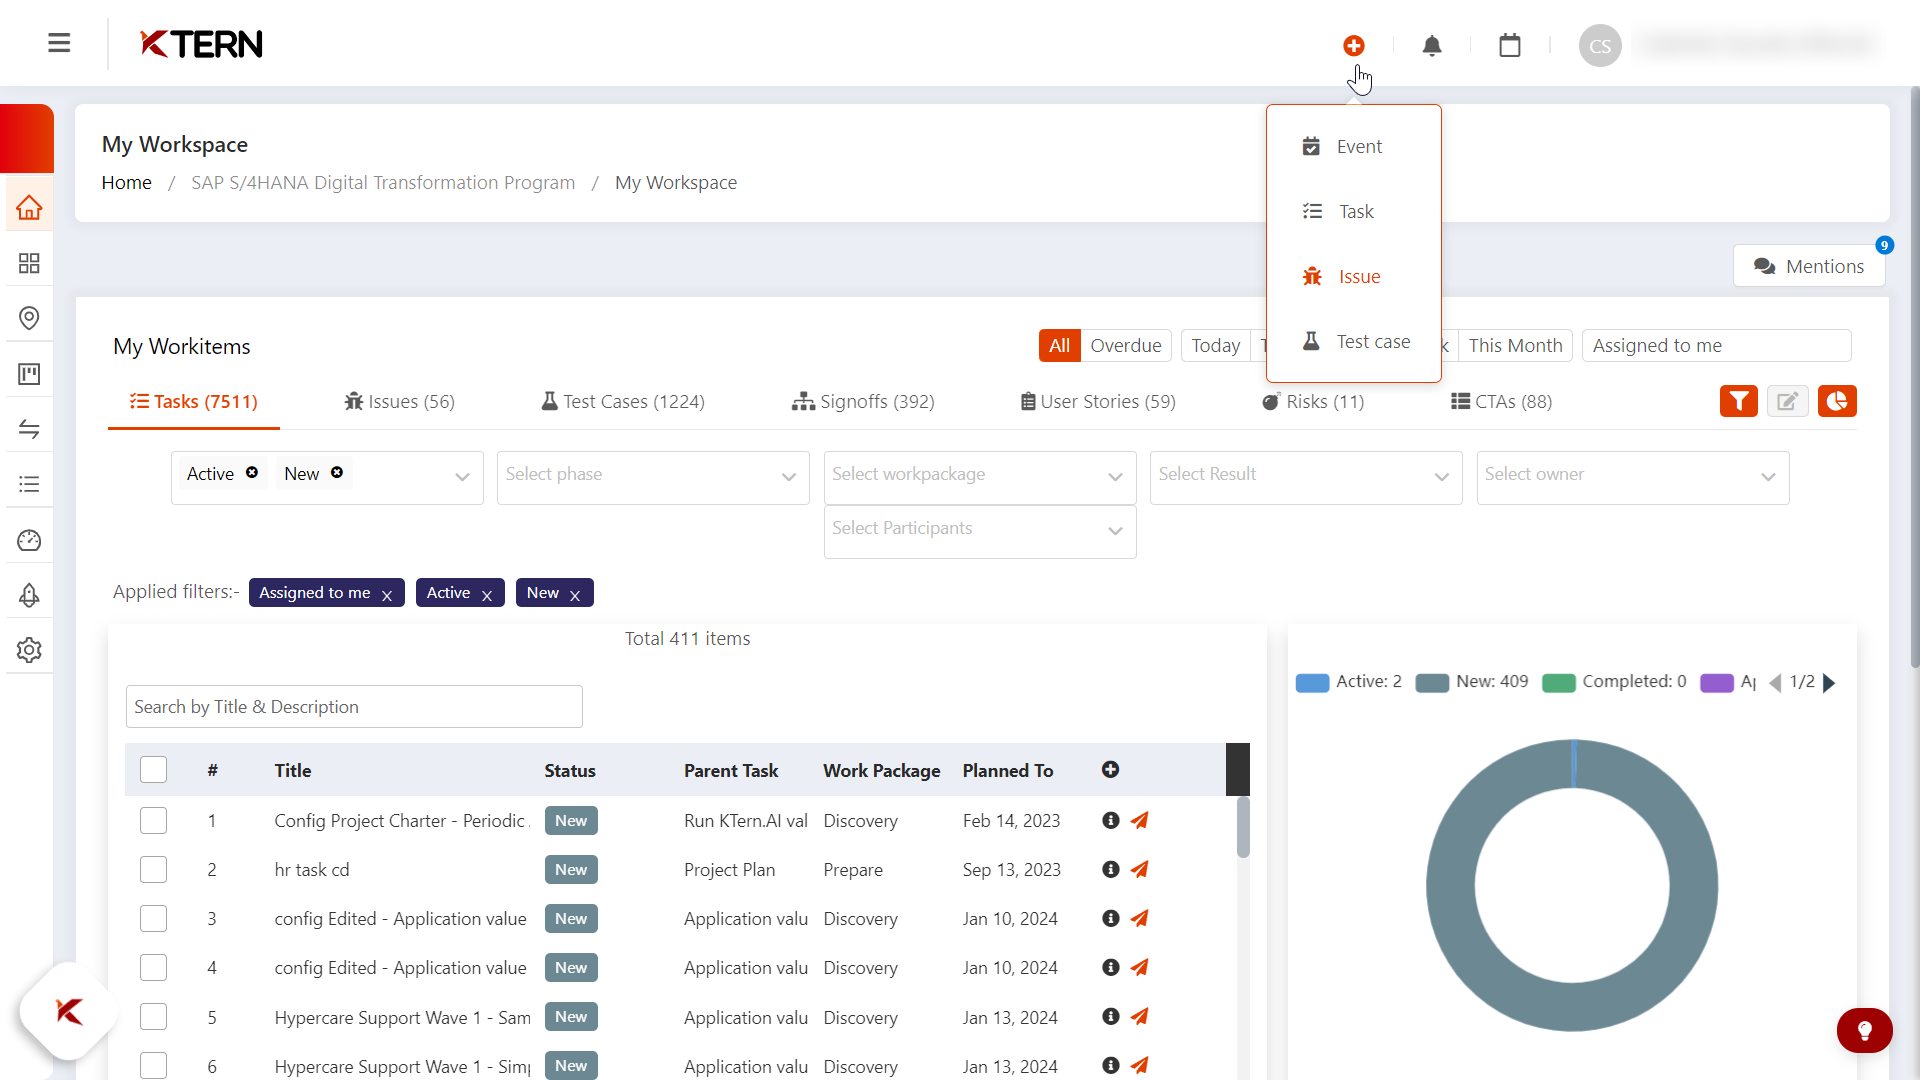
Task: Open SAP S/4HANA Digital Transformation Program breadcrumb
Action: 383,182
